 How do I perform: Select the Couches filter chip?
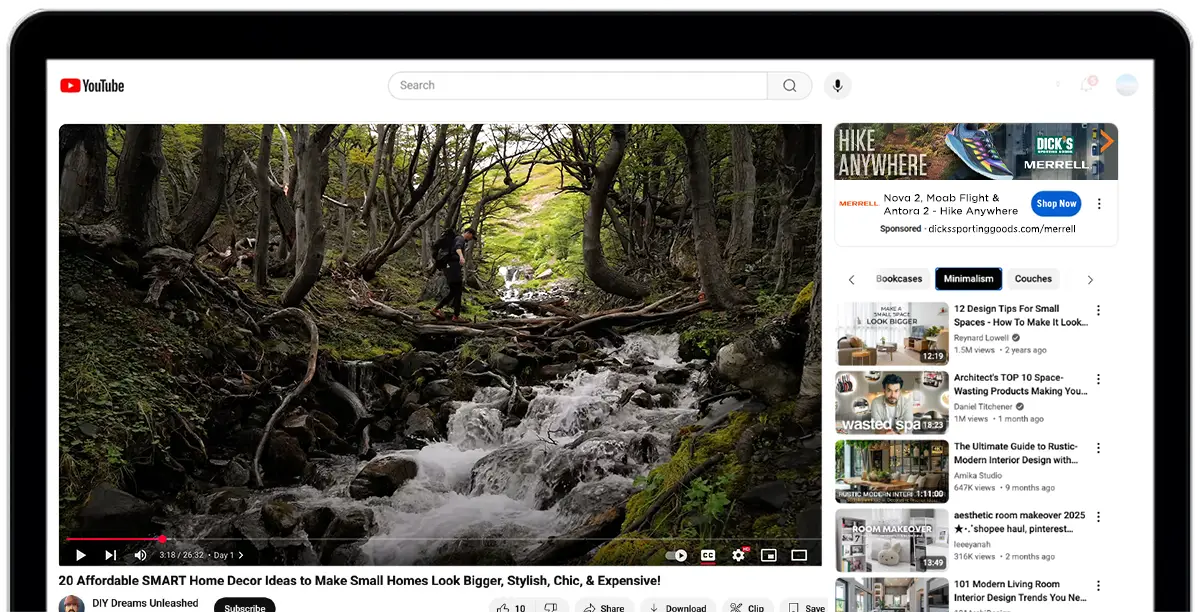click(1033, 279)
